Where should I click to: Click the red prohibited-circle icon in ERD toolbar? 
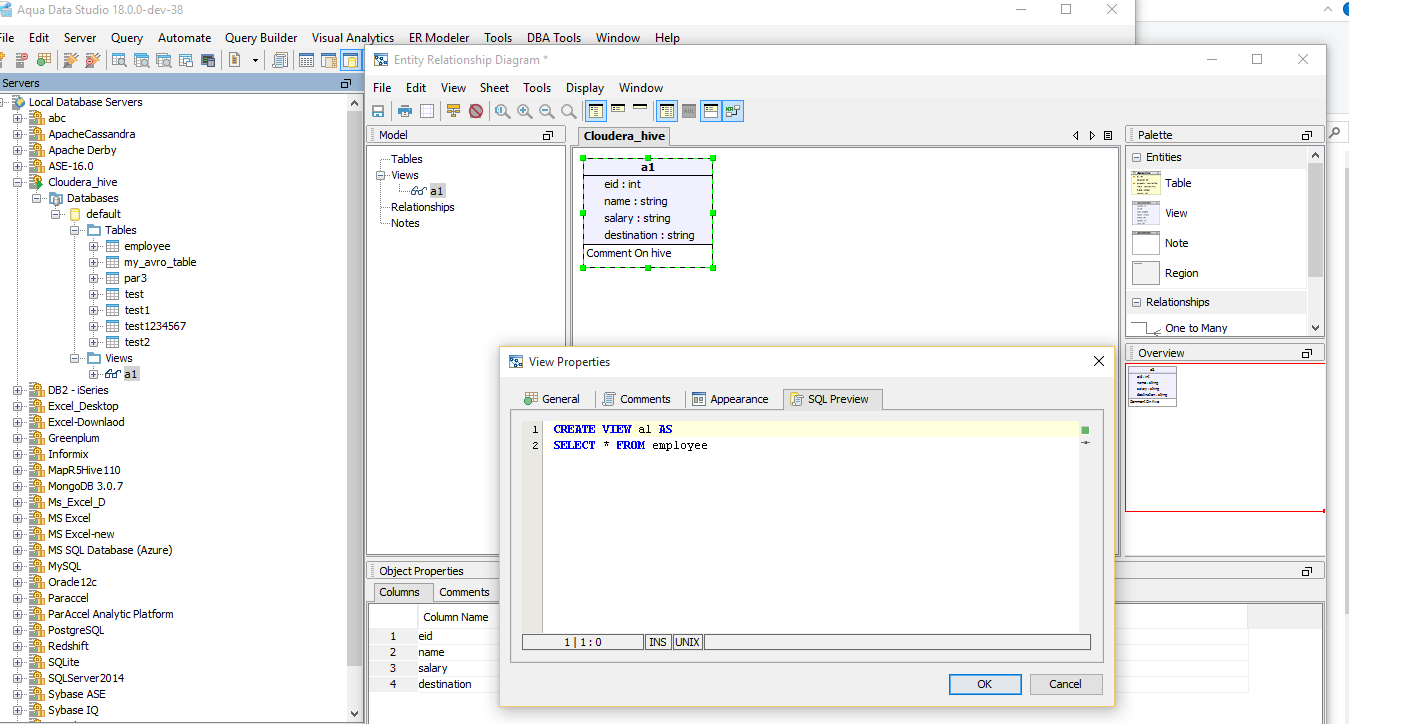(x=476, y=111)
